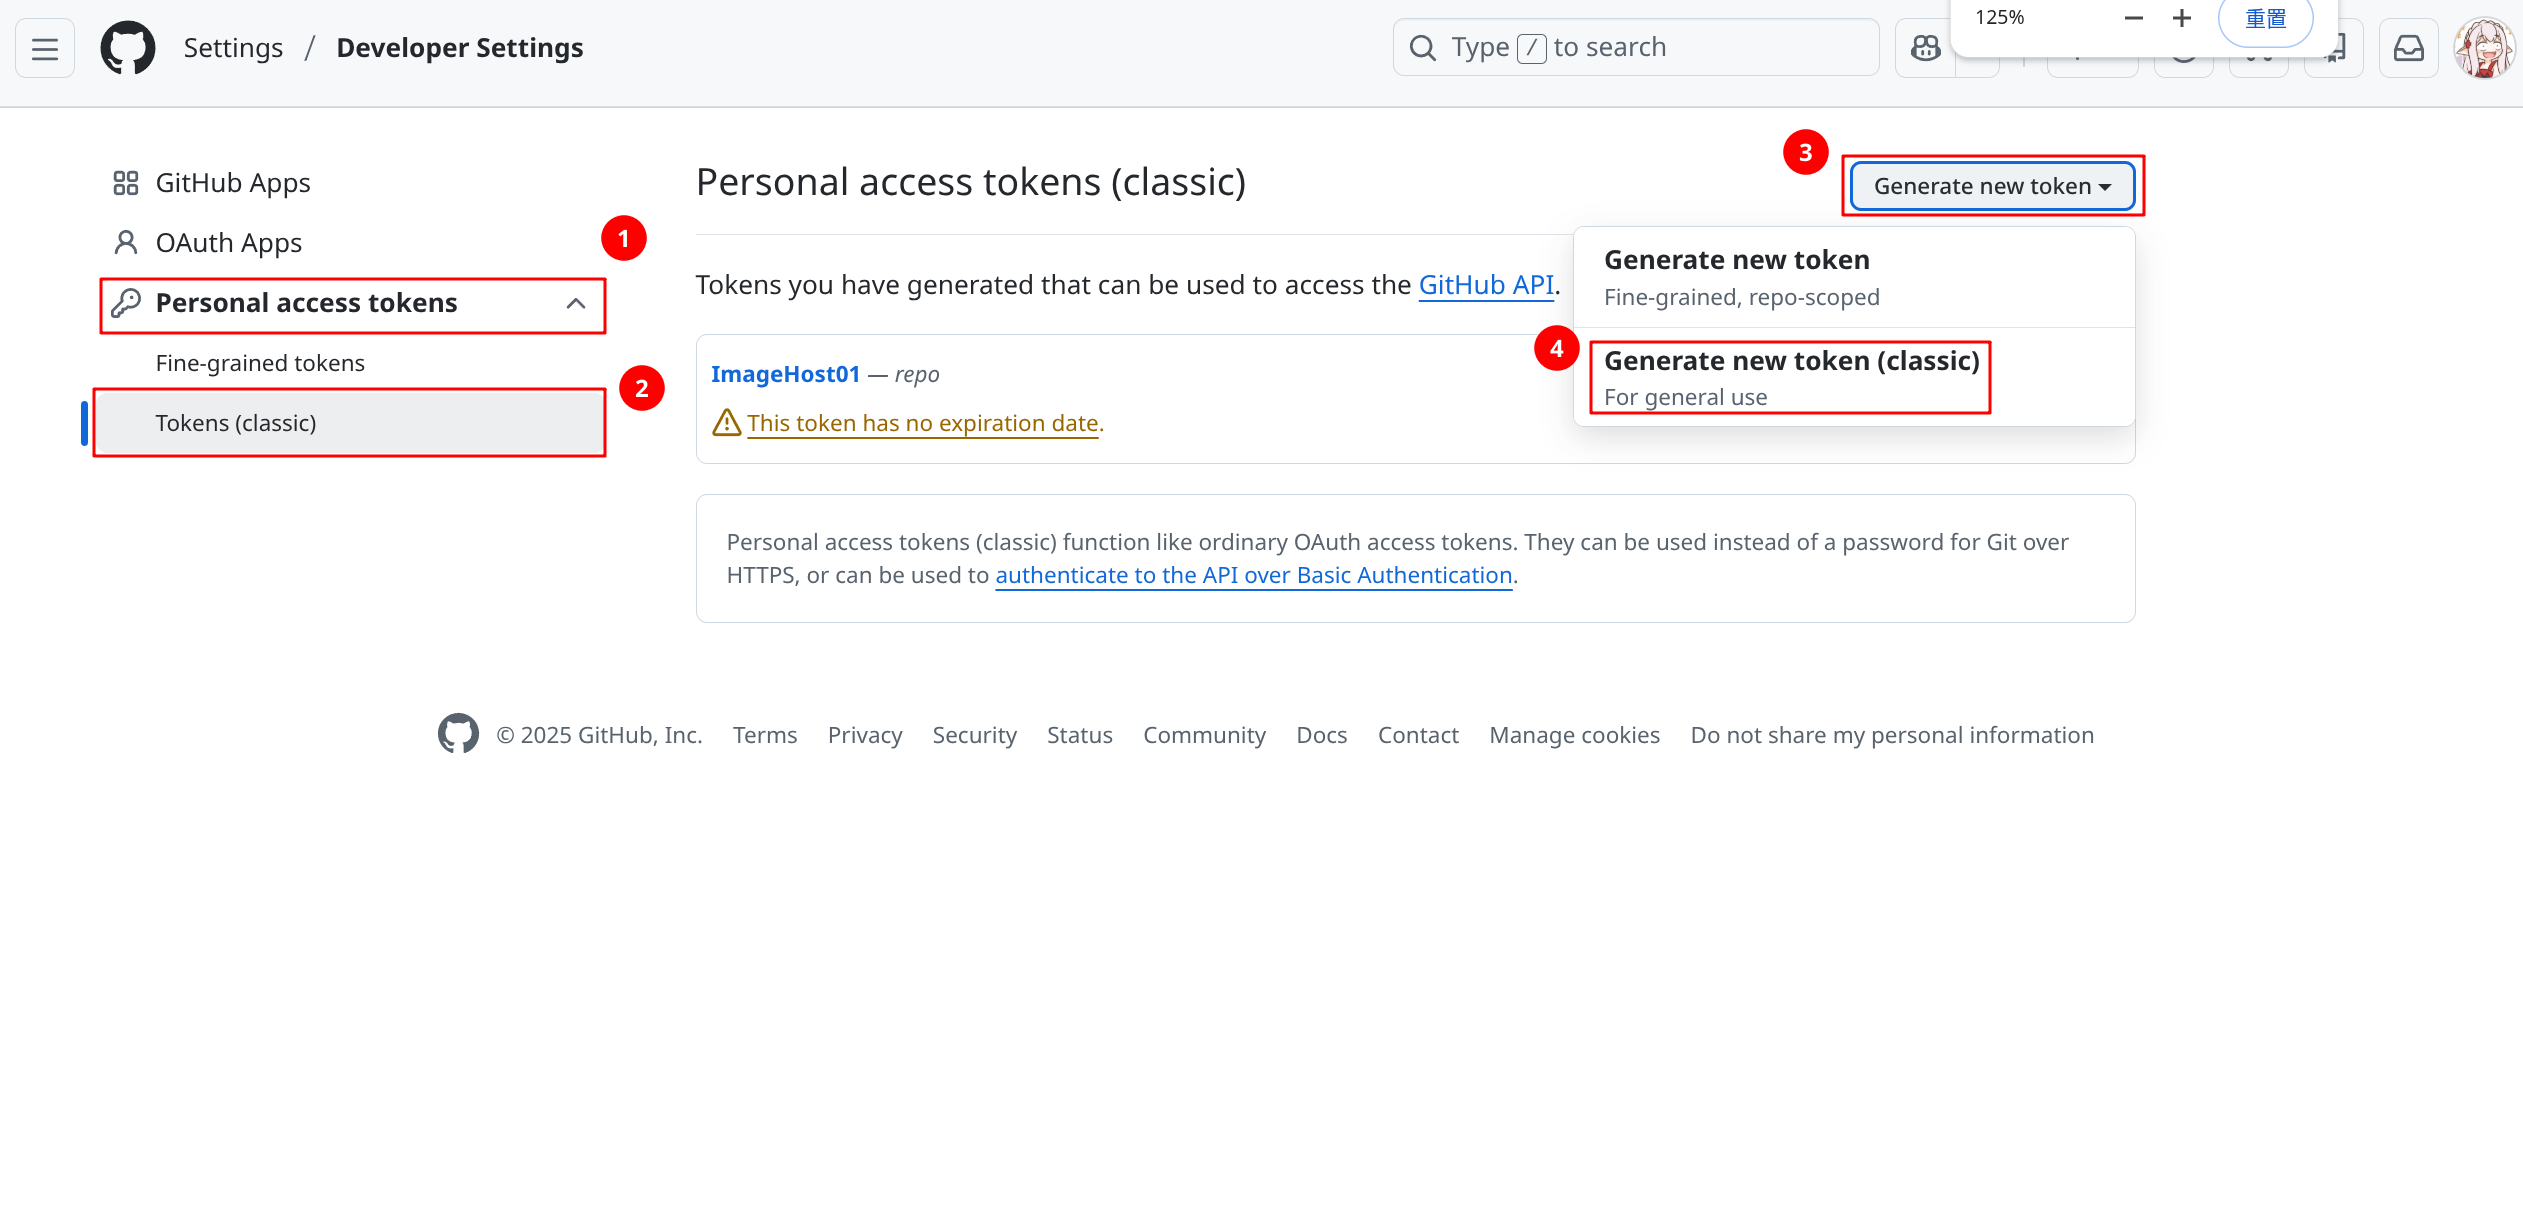Viewport: 2523px width, 1227px height.
Task: Open the user profile avatar menu
Action: pyautogui.click(x=2484, y=48)
